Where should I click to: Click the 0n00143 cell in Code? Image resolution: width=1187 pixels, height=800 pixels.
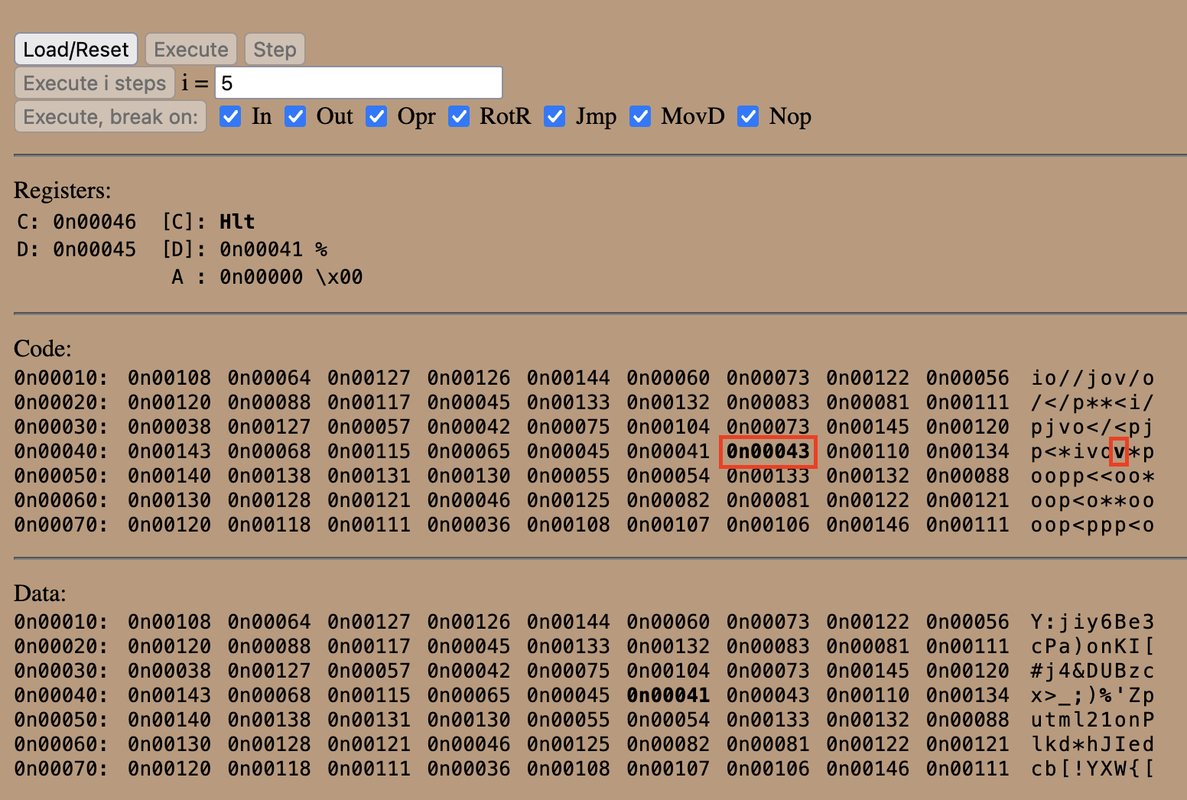pyautogui.click(x=170, y=452)
